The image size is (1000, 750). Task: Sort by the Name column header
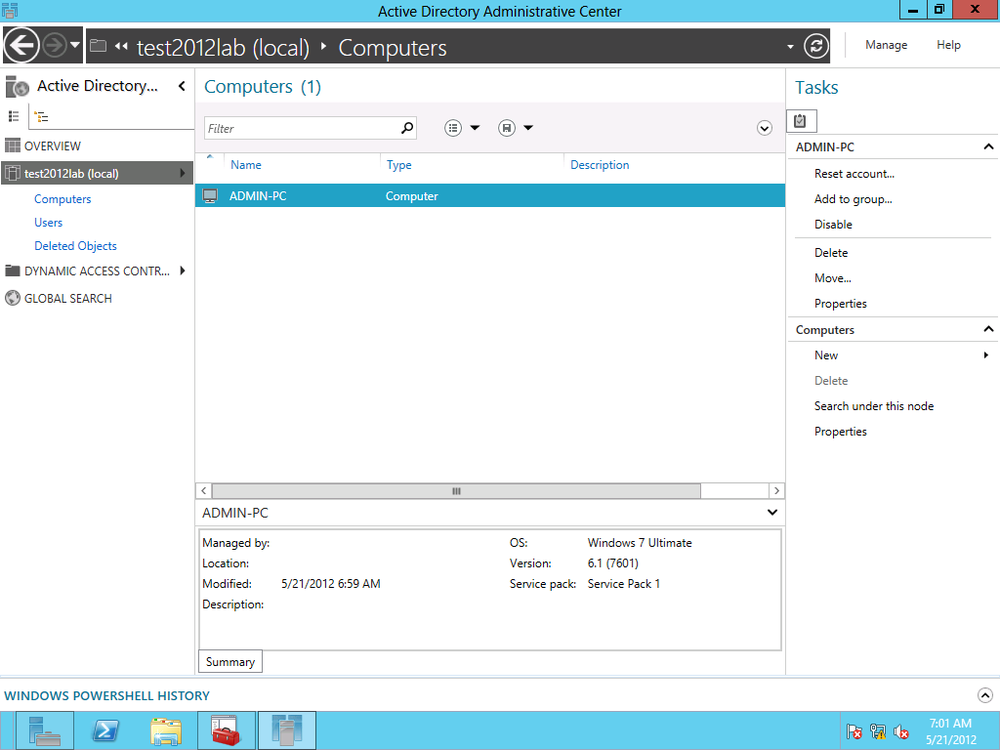tap(246, 165)
